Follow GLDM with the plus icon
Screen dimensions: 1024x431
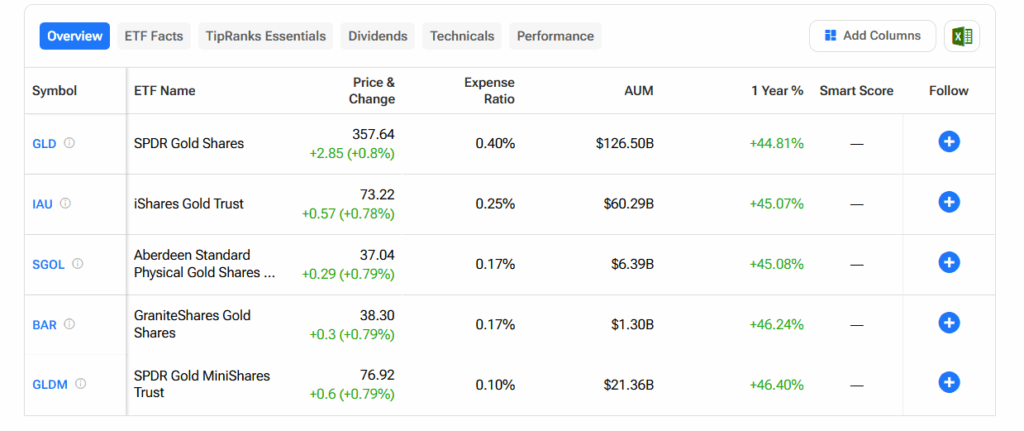tap(949, 382)
